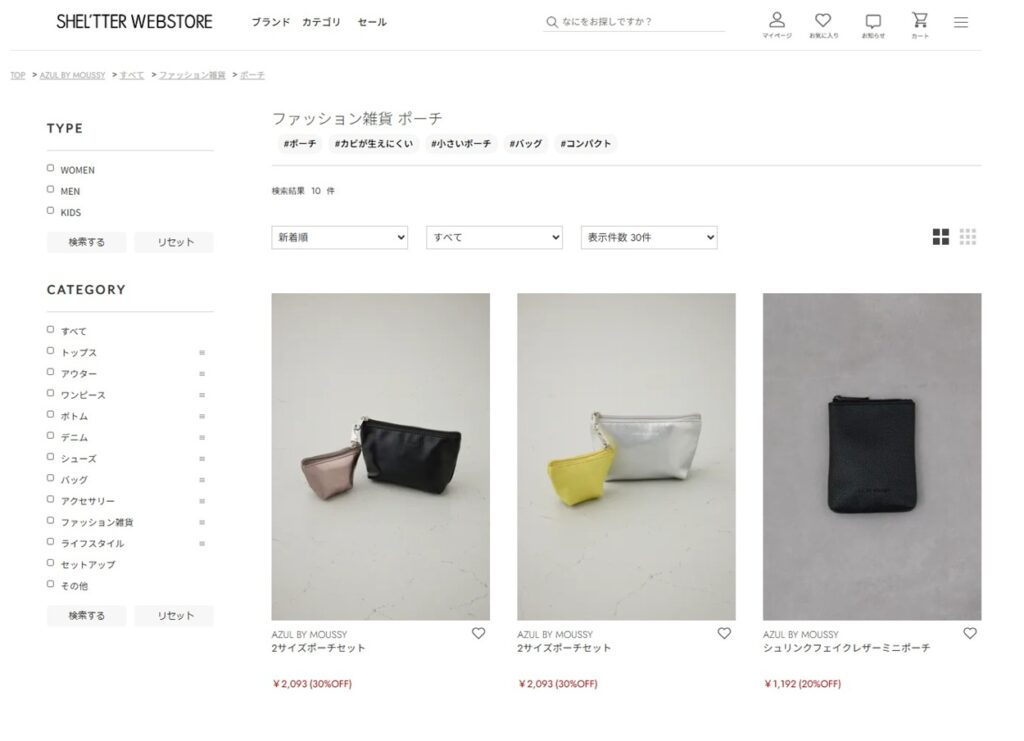Open the 表示件数 30件 dropdown

coord(649,238)
